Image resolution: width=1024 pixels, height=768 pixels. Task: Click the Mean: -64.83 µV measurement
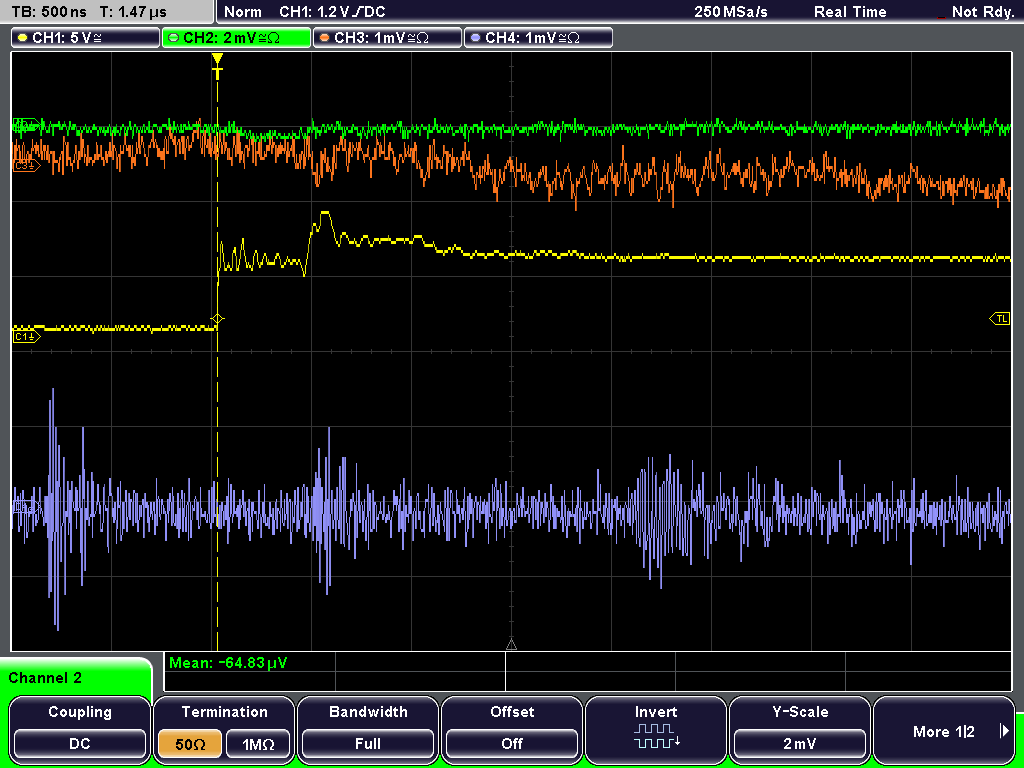tap(228, 663)
